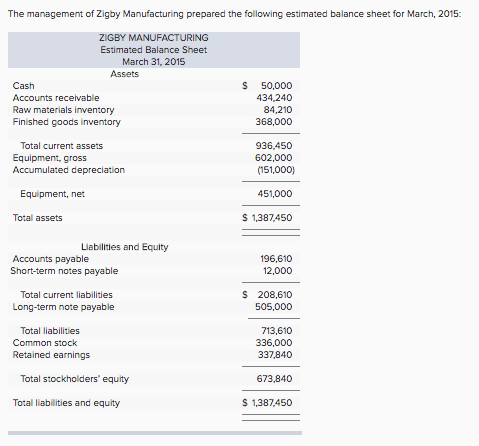Click the value 434,240

click(274, 98)
